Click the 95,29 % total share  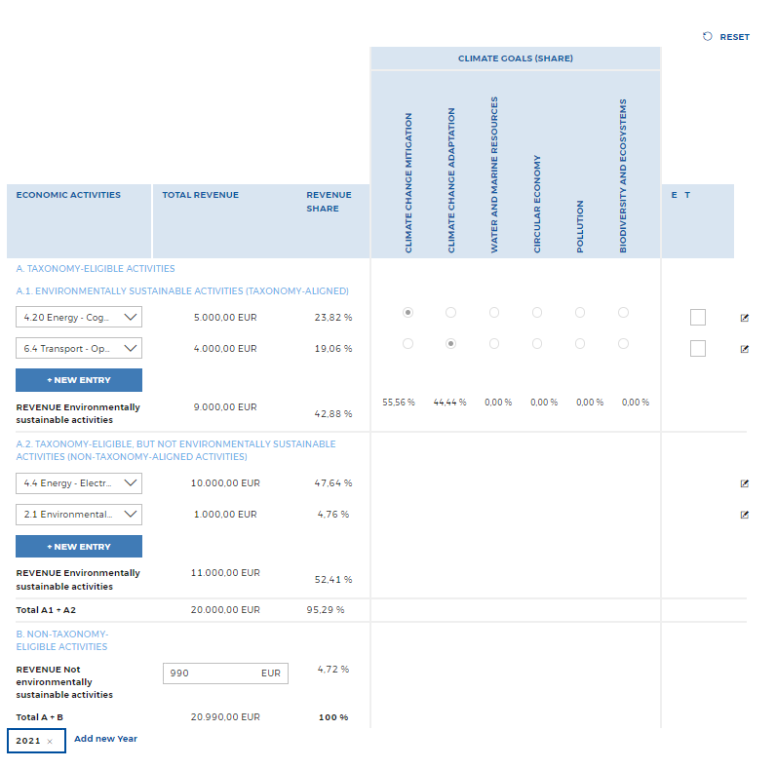pos(325,610)
